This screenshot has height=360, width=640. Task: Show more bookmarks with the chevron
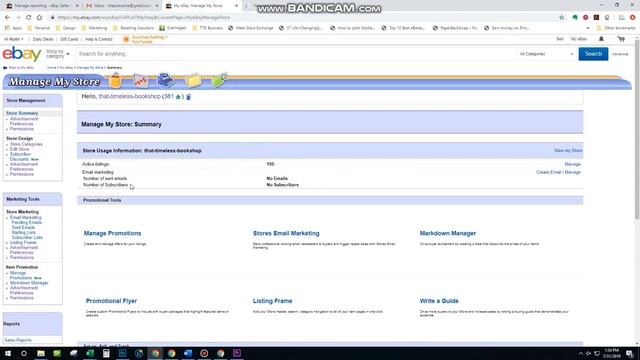(588, 28)
